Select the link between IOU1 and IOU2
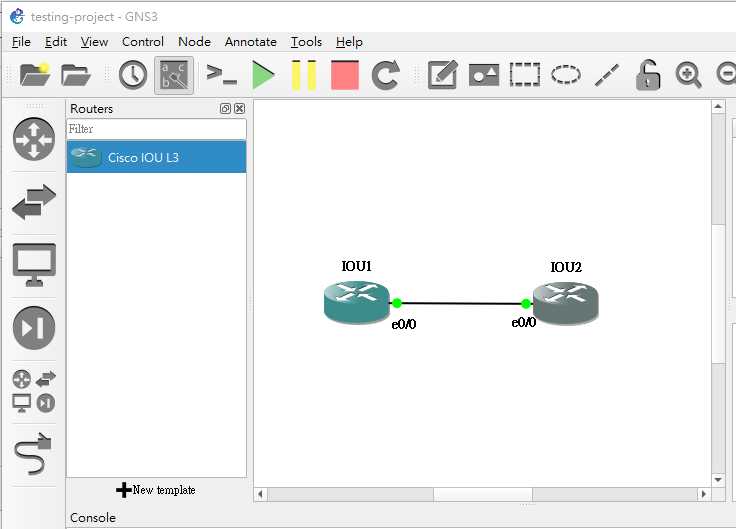Image resolution: width=736 pixels, height=529 pixels. click(x=461, y=303)
